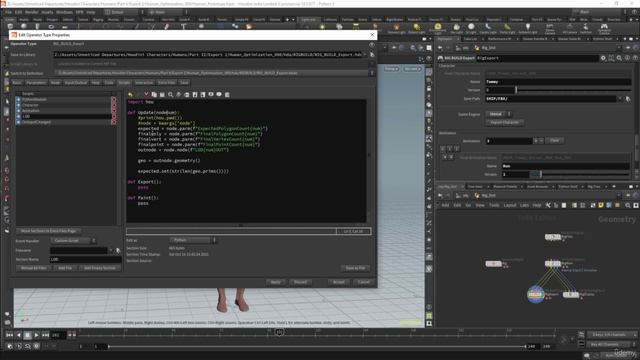The image size is (640, 360).
Task: Jump to last frame on timeline
Action: (45, 335)
